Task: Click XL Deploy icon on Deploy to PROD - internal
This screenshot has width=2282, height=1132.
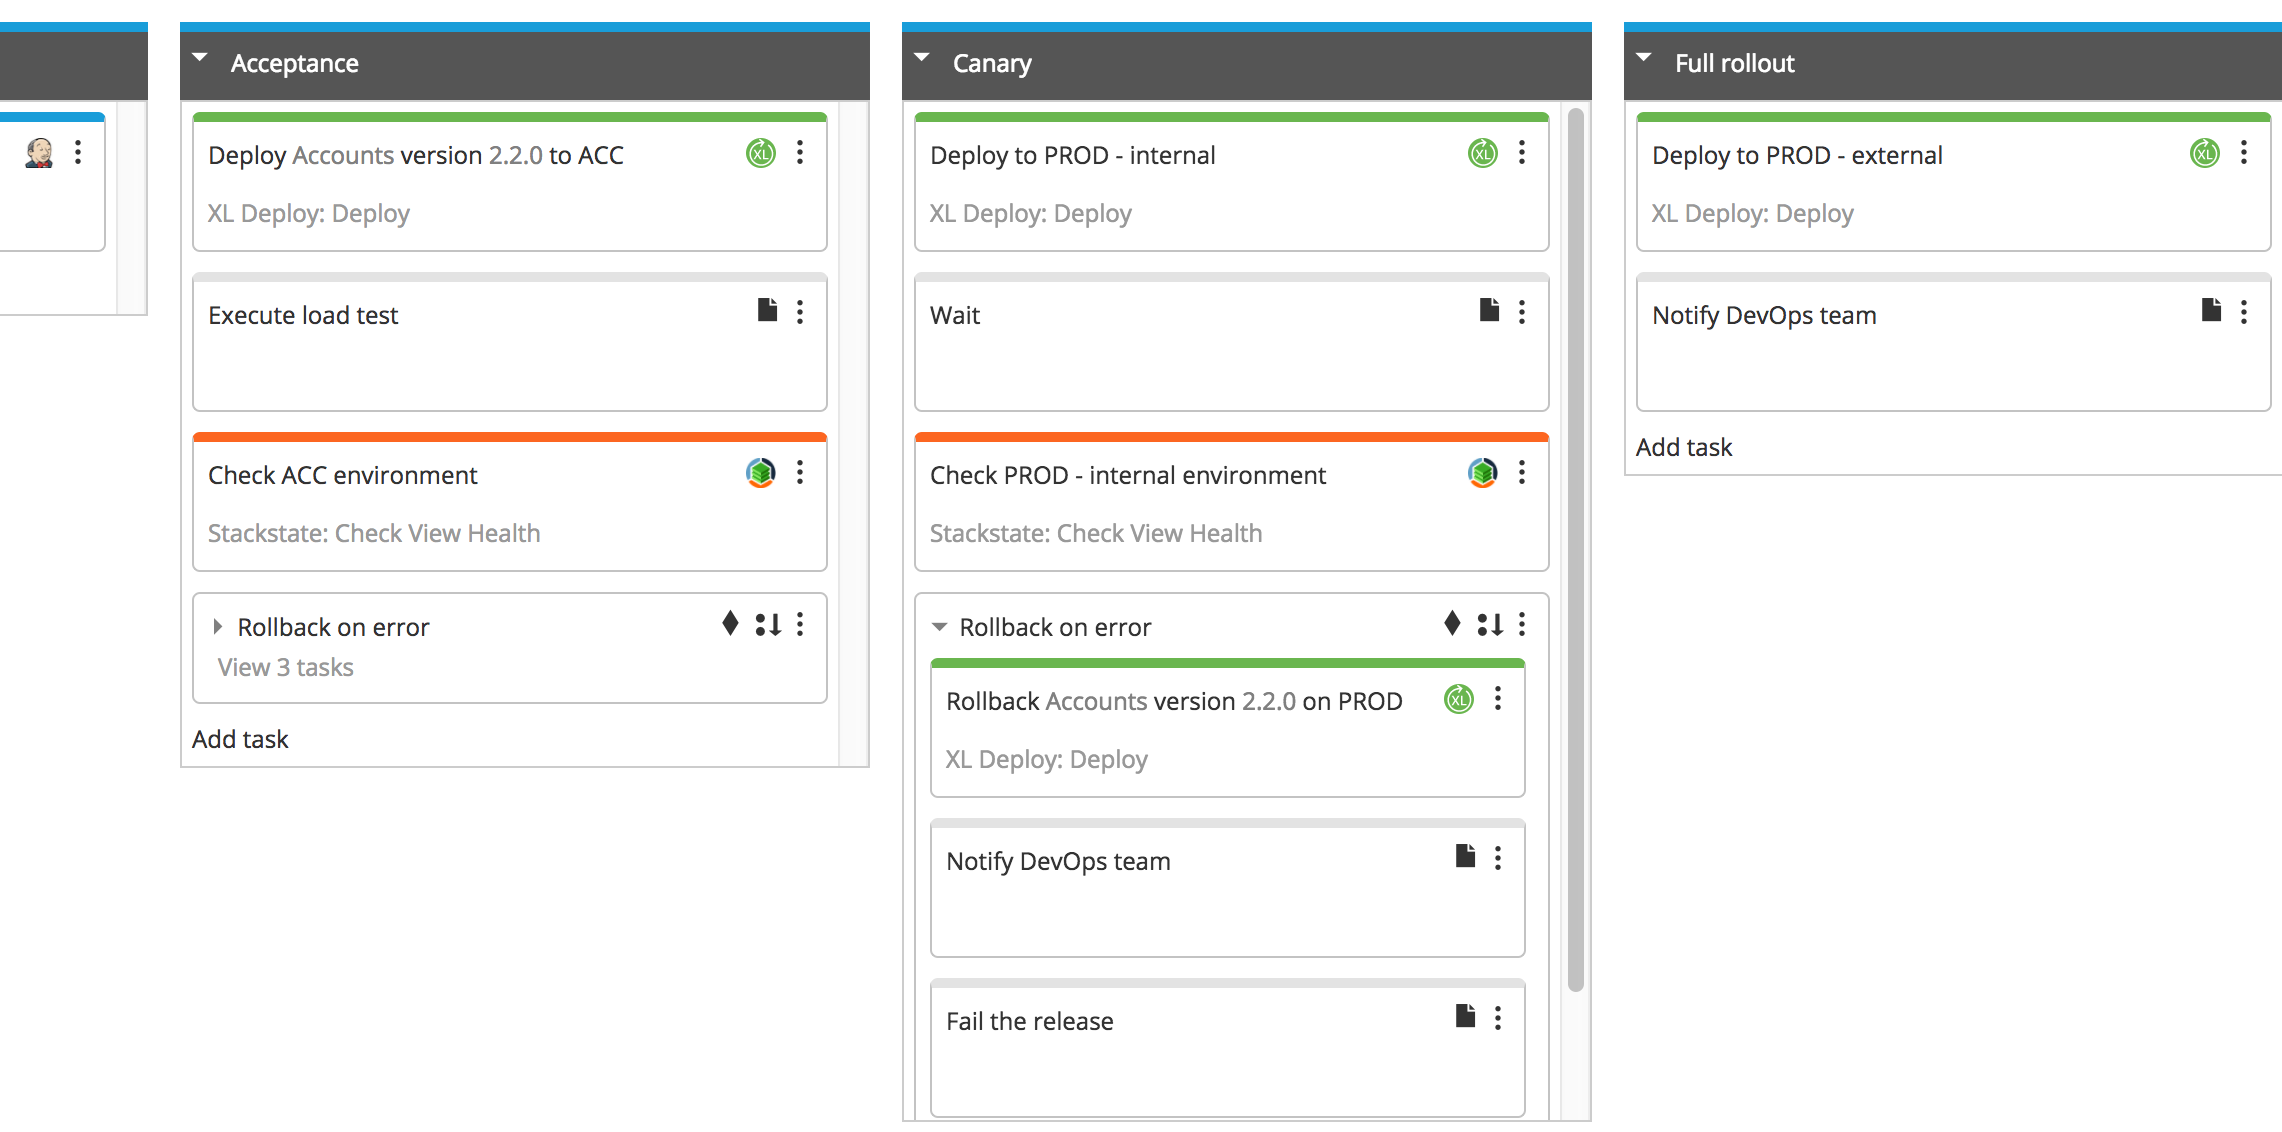Action: (1483, 153)
